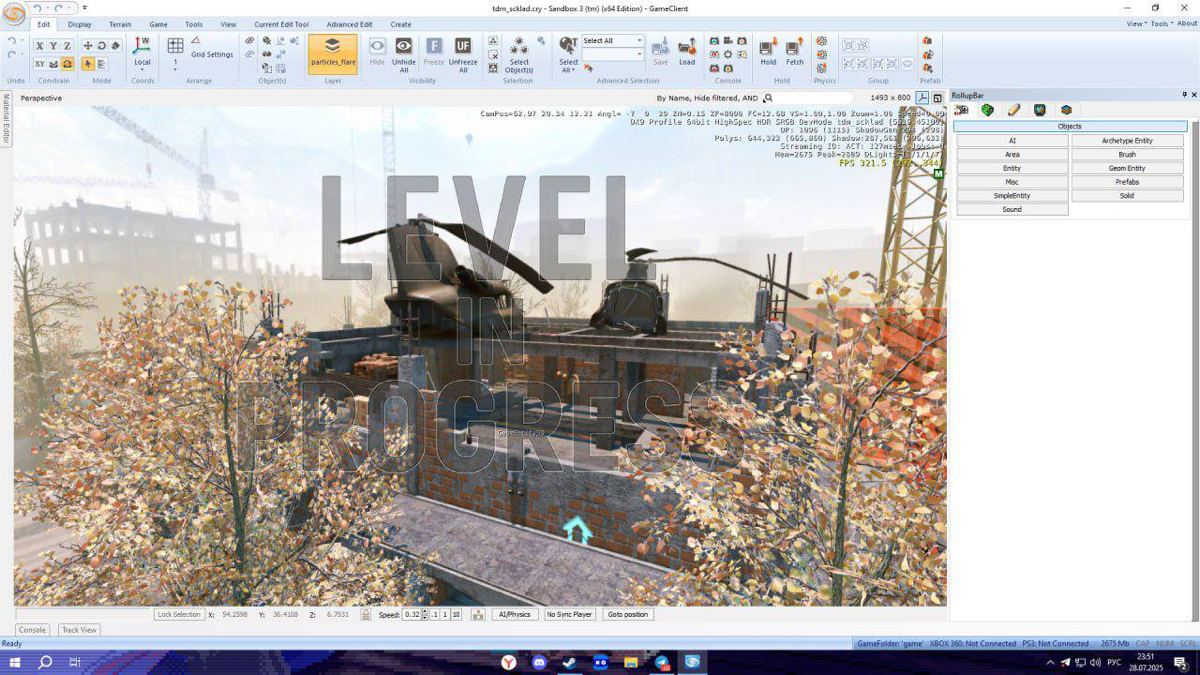
Task: Open the pencil RollupBar tab
Action: (x=1014, y=110)
